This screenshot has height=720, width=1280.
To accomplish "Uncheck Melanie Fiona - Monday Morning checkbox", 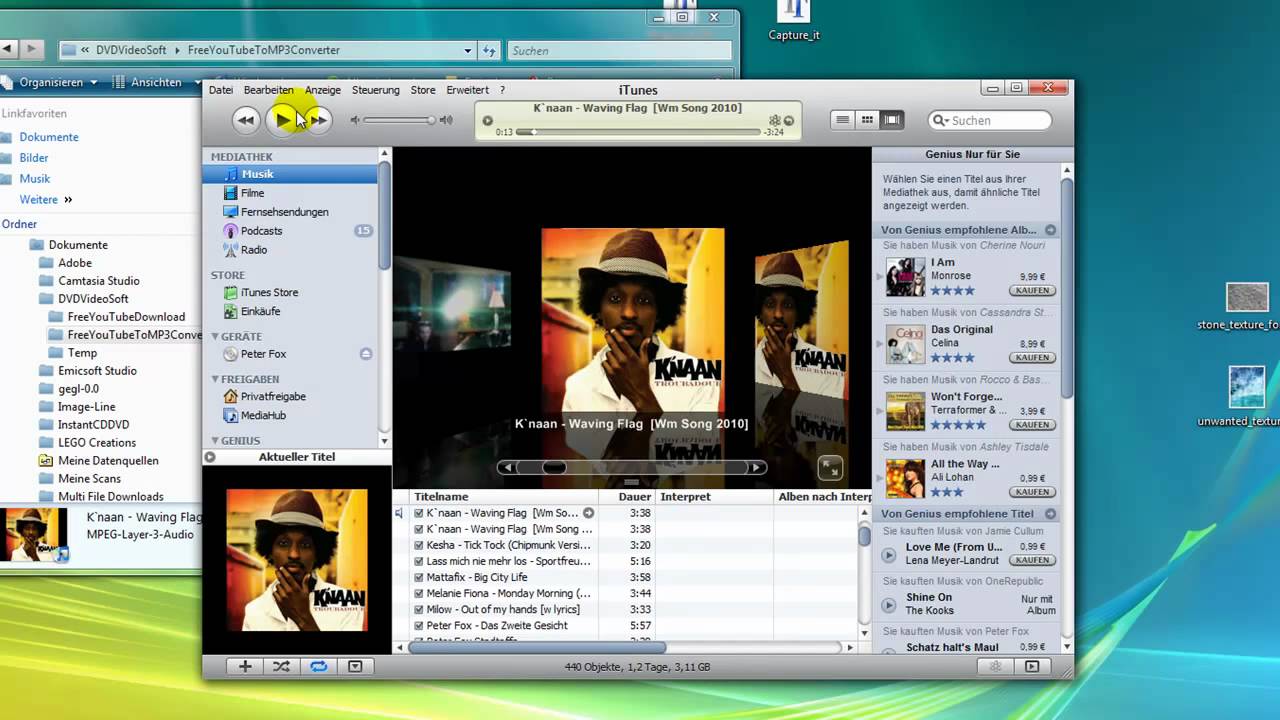I will coord(419,593).
